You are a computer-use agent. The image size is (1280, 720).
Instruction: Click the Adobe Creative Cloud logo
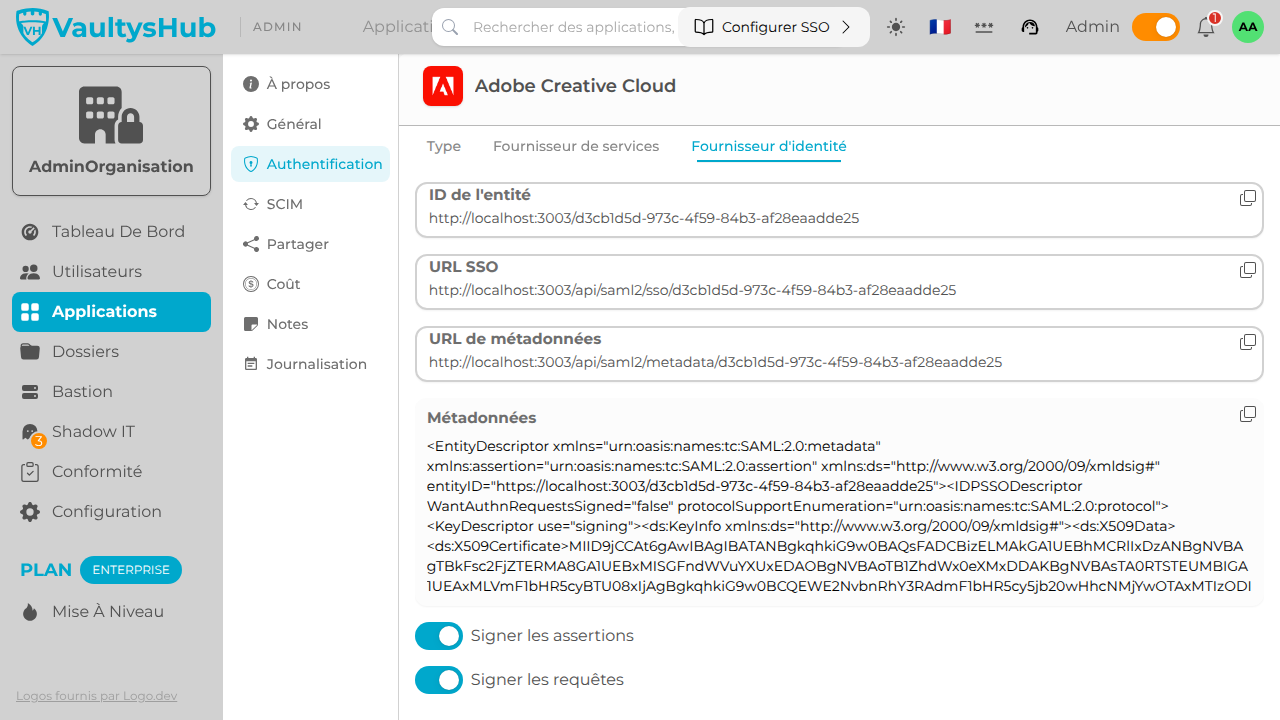coord(443,86)
